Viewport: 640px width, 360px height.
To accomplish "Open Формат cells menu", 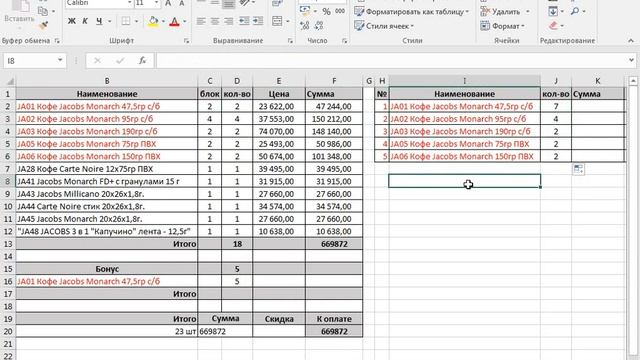I will 502,26.
